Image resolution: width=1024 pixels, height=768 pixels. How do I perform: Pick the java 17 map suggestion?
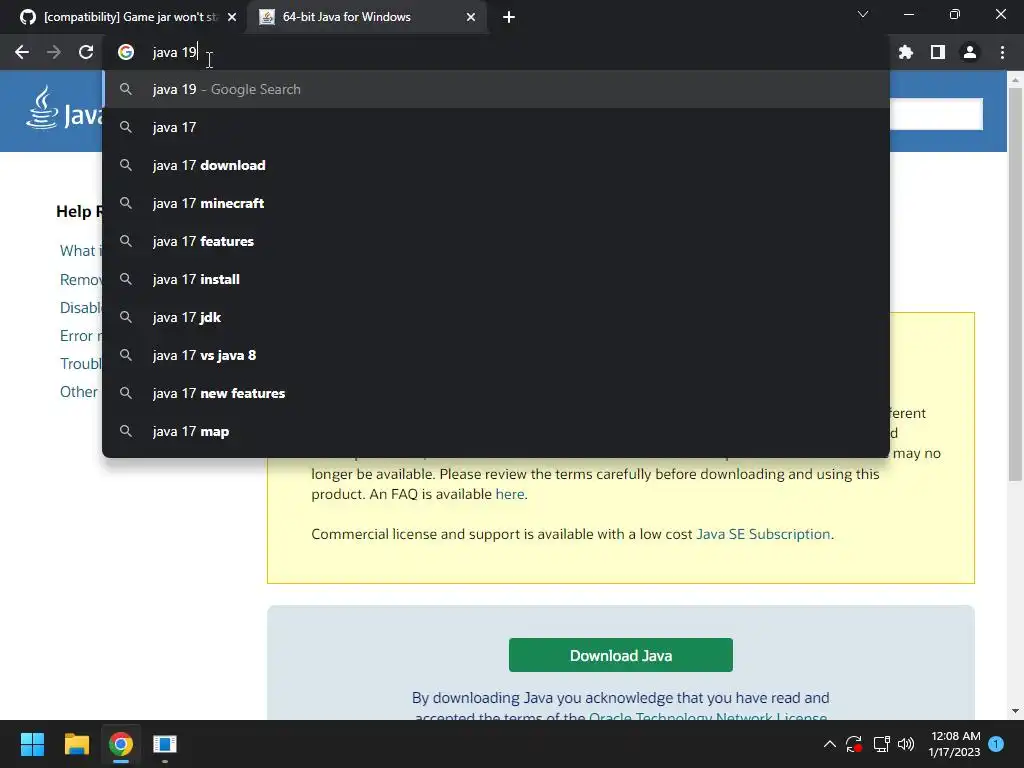point(496,431)
